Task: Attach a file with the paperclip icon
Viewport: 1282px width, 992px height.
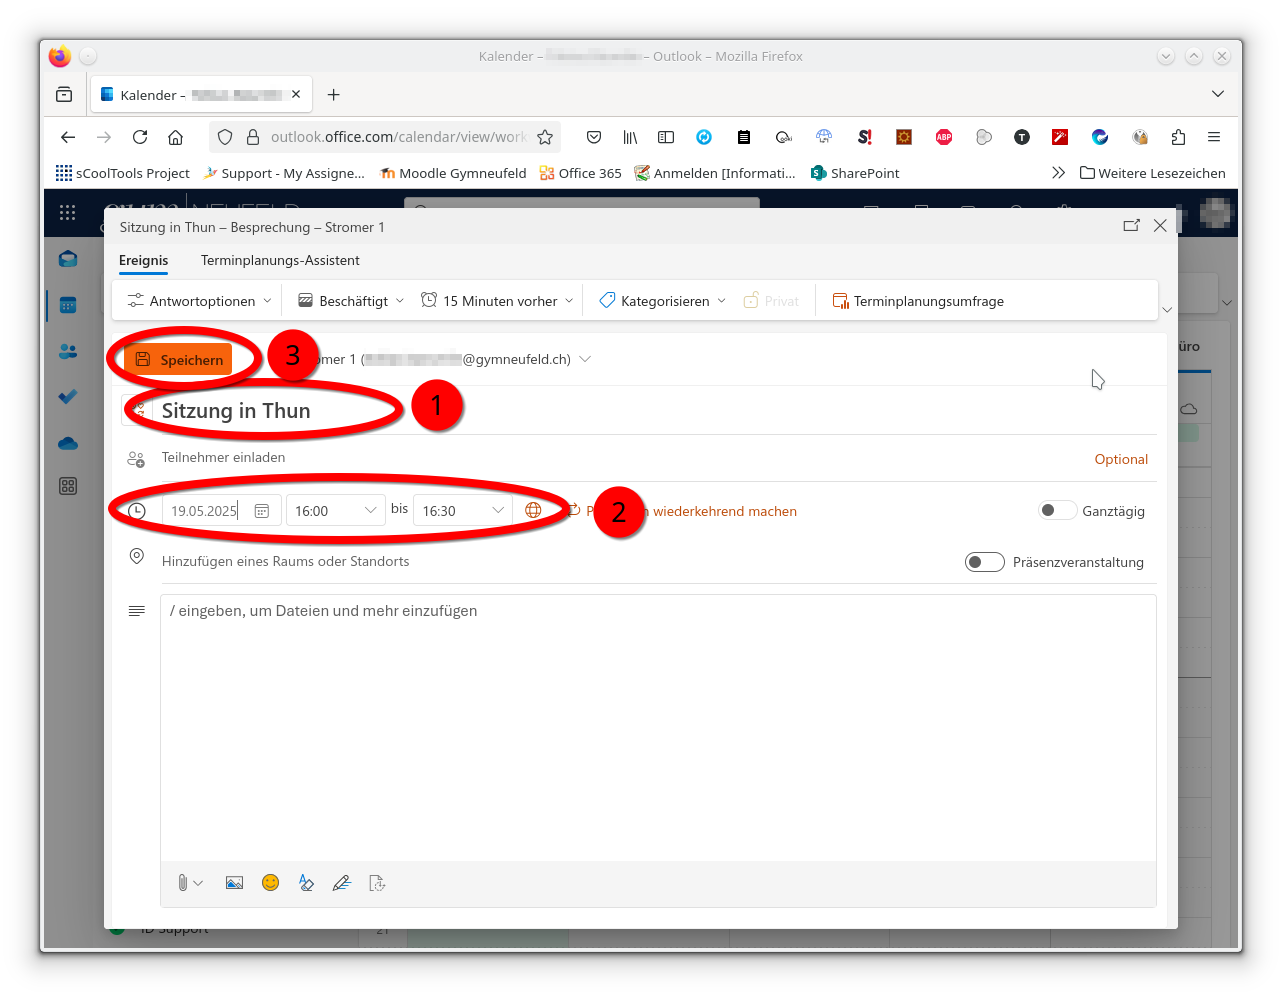Action: (183, 883)
